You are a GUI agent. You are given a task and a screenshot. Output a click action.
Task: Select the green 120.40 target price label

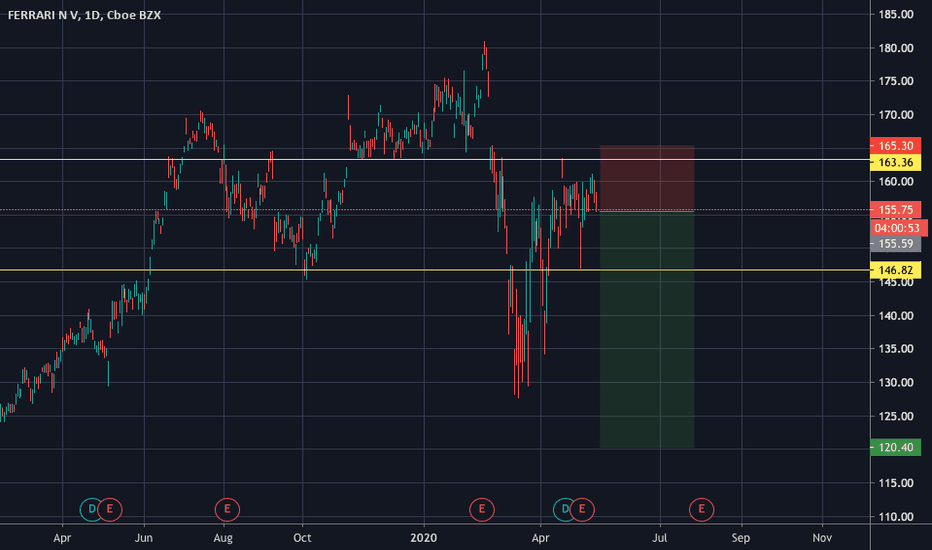pyautogui.click(x=895, y=447)
